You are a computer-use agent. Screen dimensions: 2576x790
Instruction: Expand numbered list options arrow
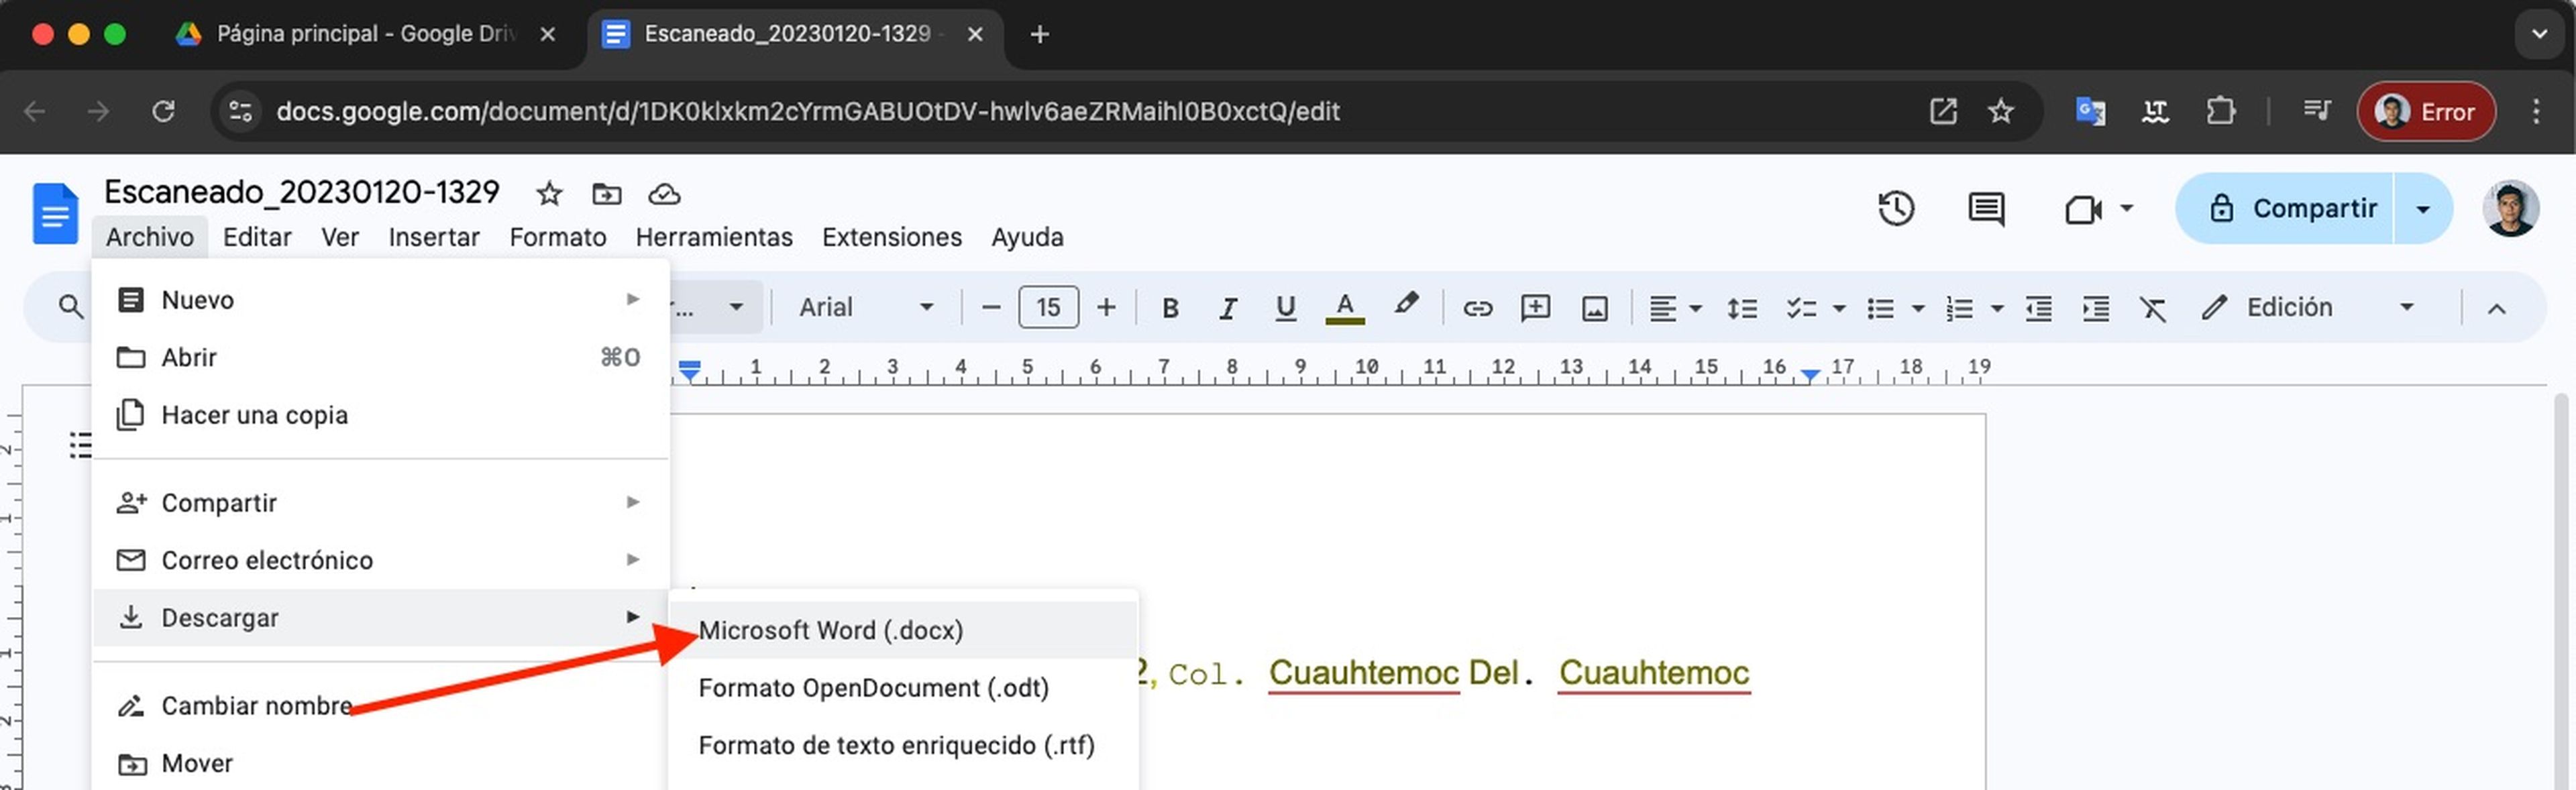click(1996, 308)
